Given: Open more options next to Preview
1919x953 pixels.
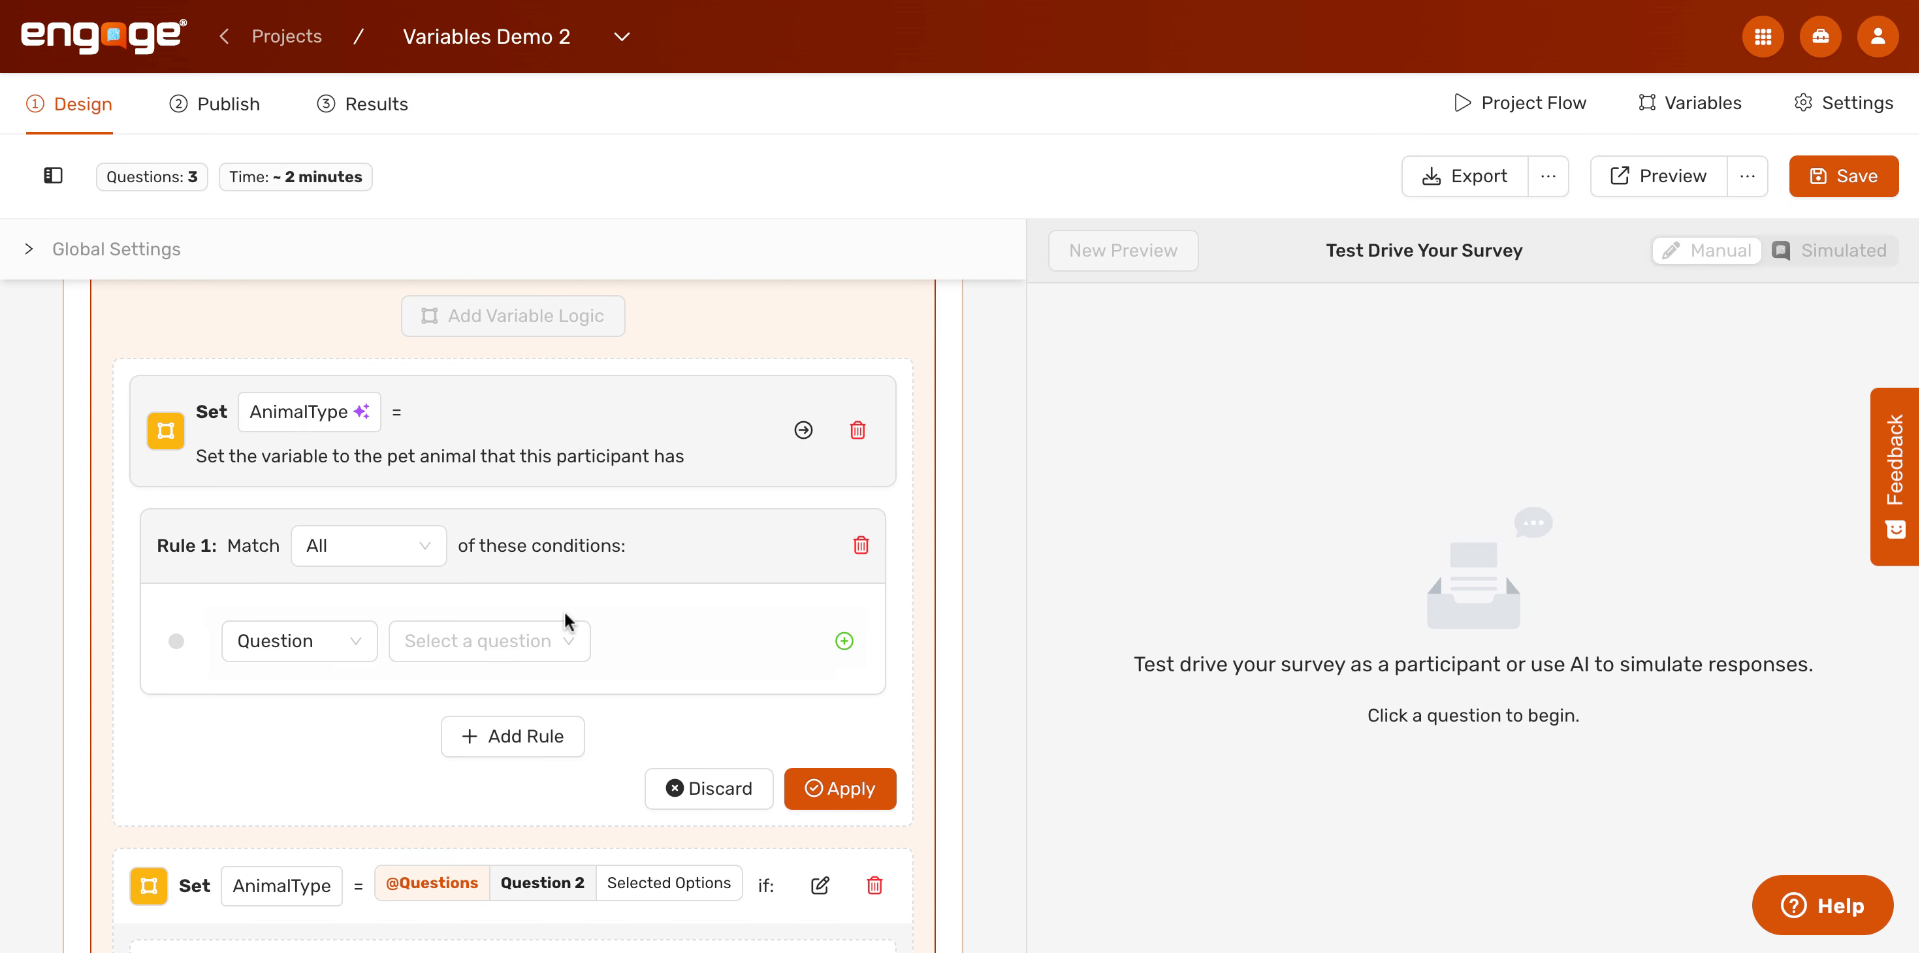Looking at the screenshot, I should [1747, 176].
